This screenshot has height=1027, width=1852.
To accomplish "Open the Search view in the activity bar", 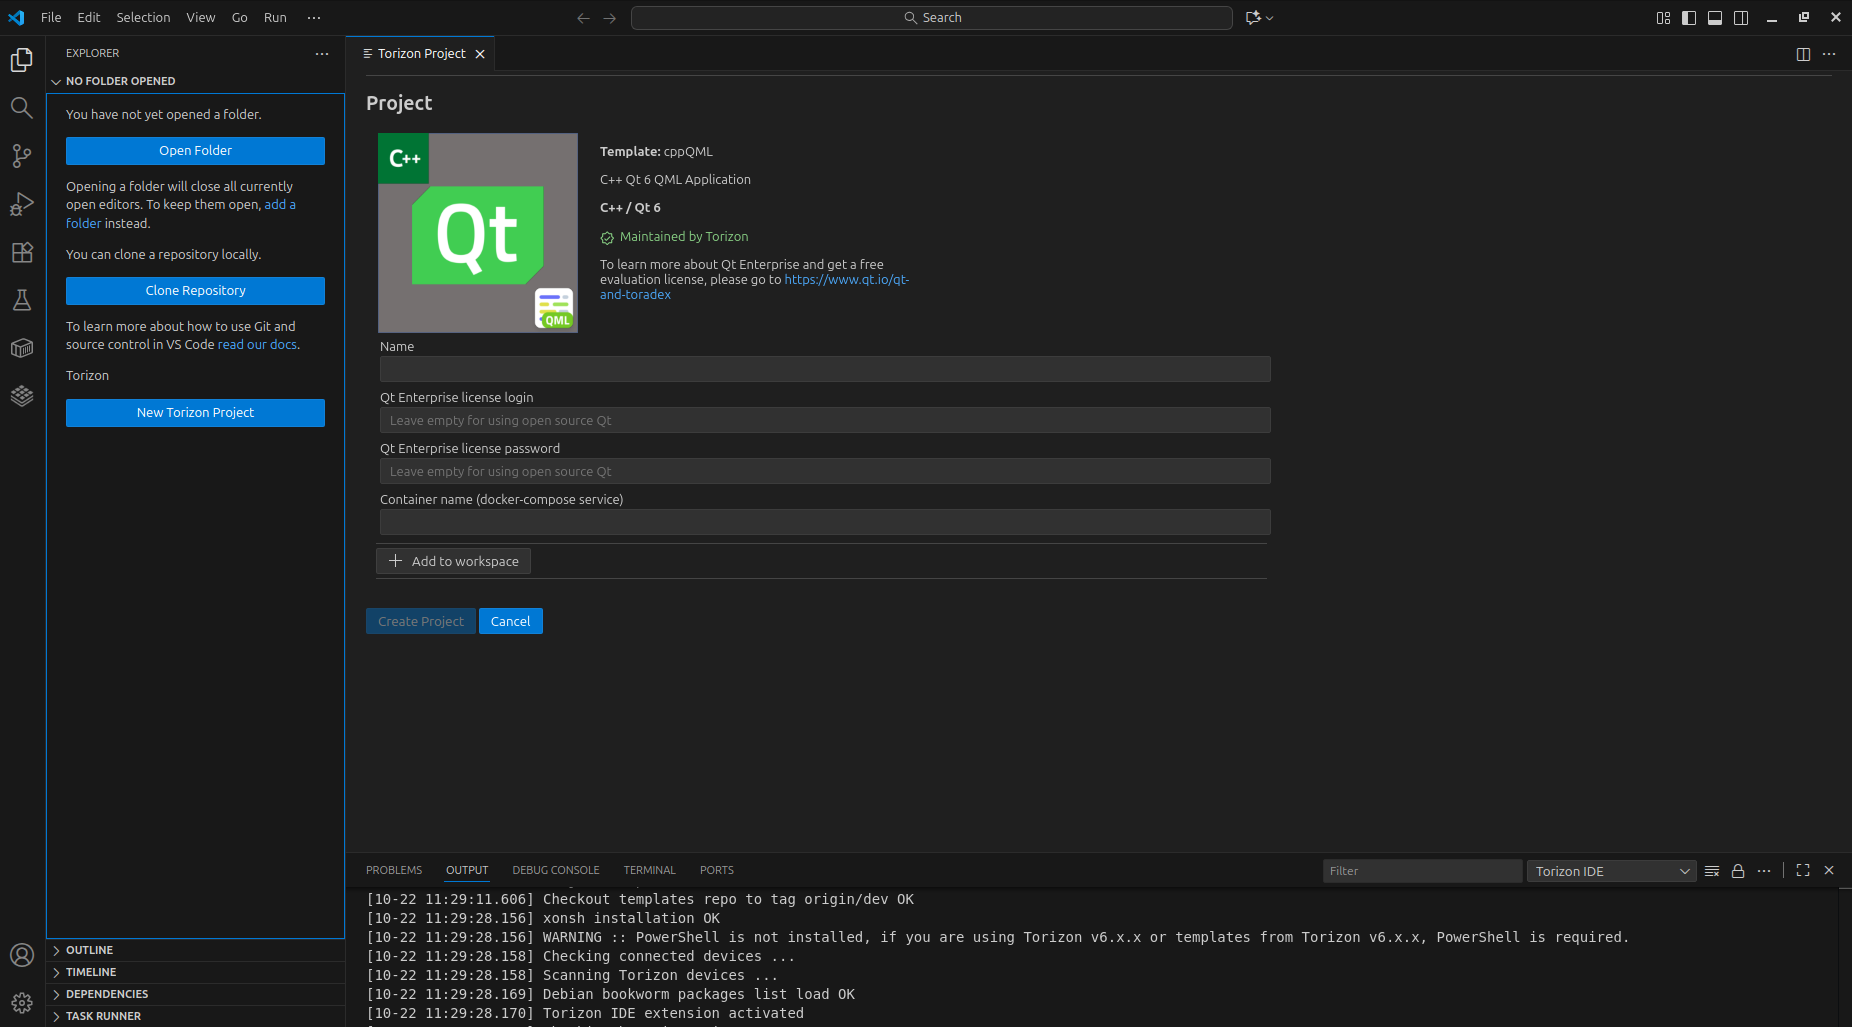I will coord(22,108).
